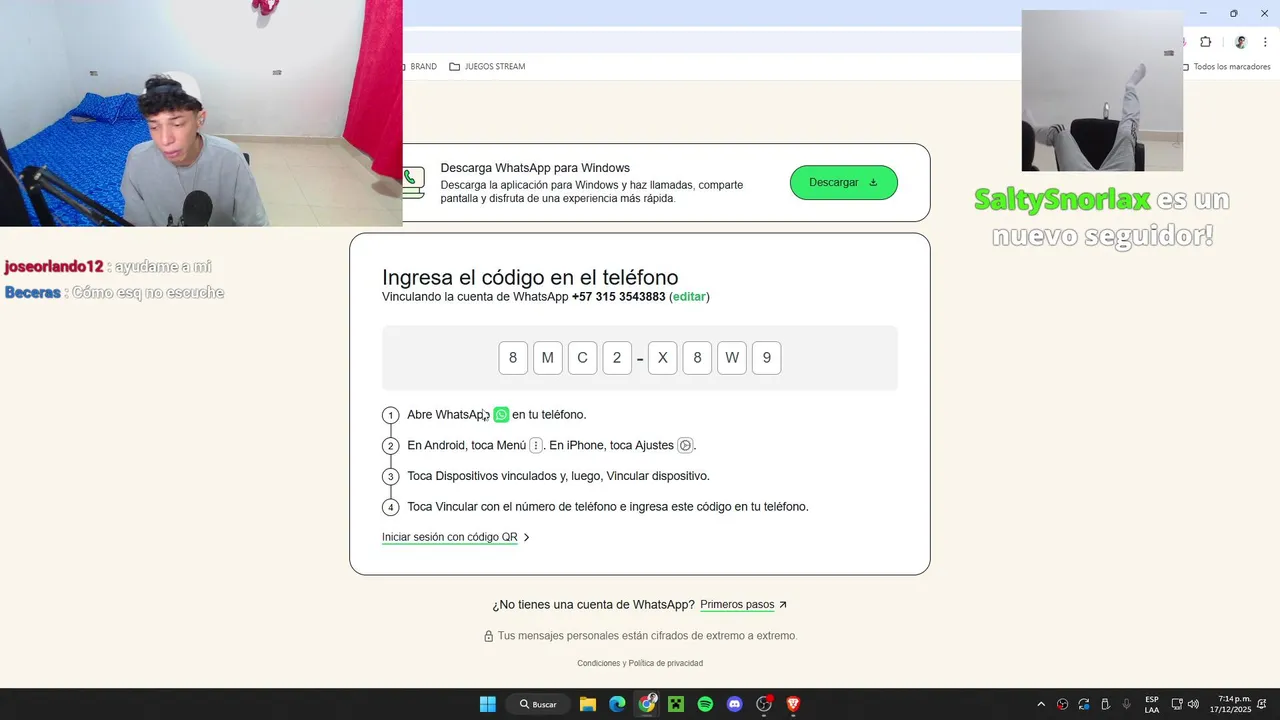The width and height of the screenshot is (1280, 720).
Task: Open the BRAND bookmarks folder
Action: pyautogui.click(x=420, y=66)
